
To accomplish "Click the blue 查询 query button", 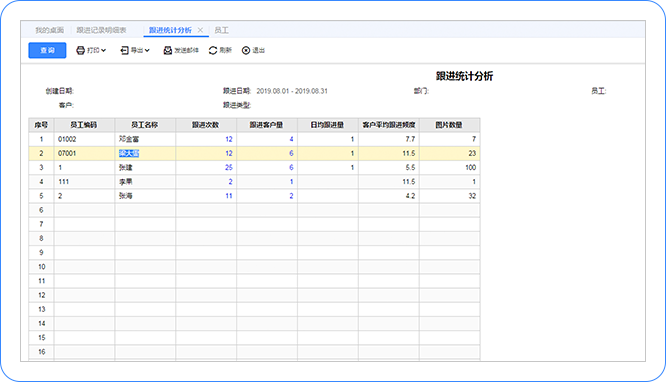I will click(x=47, y=50).
